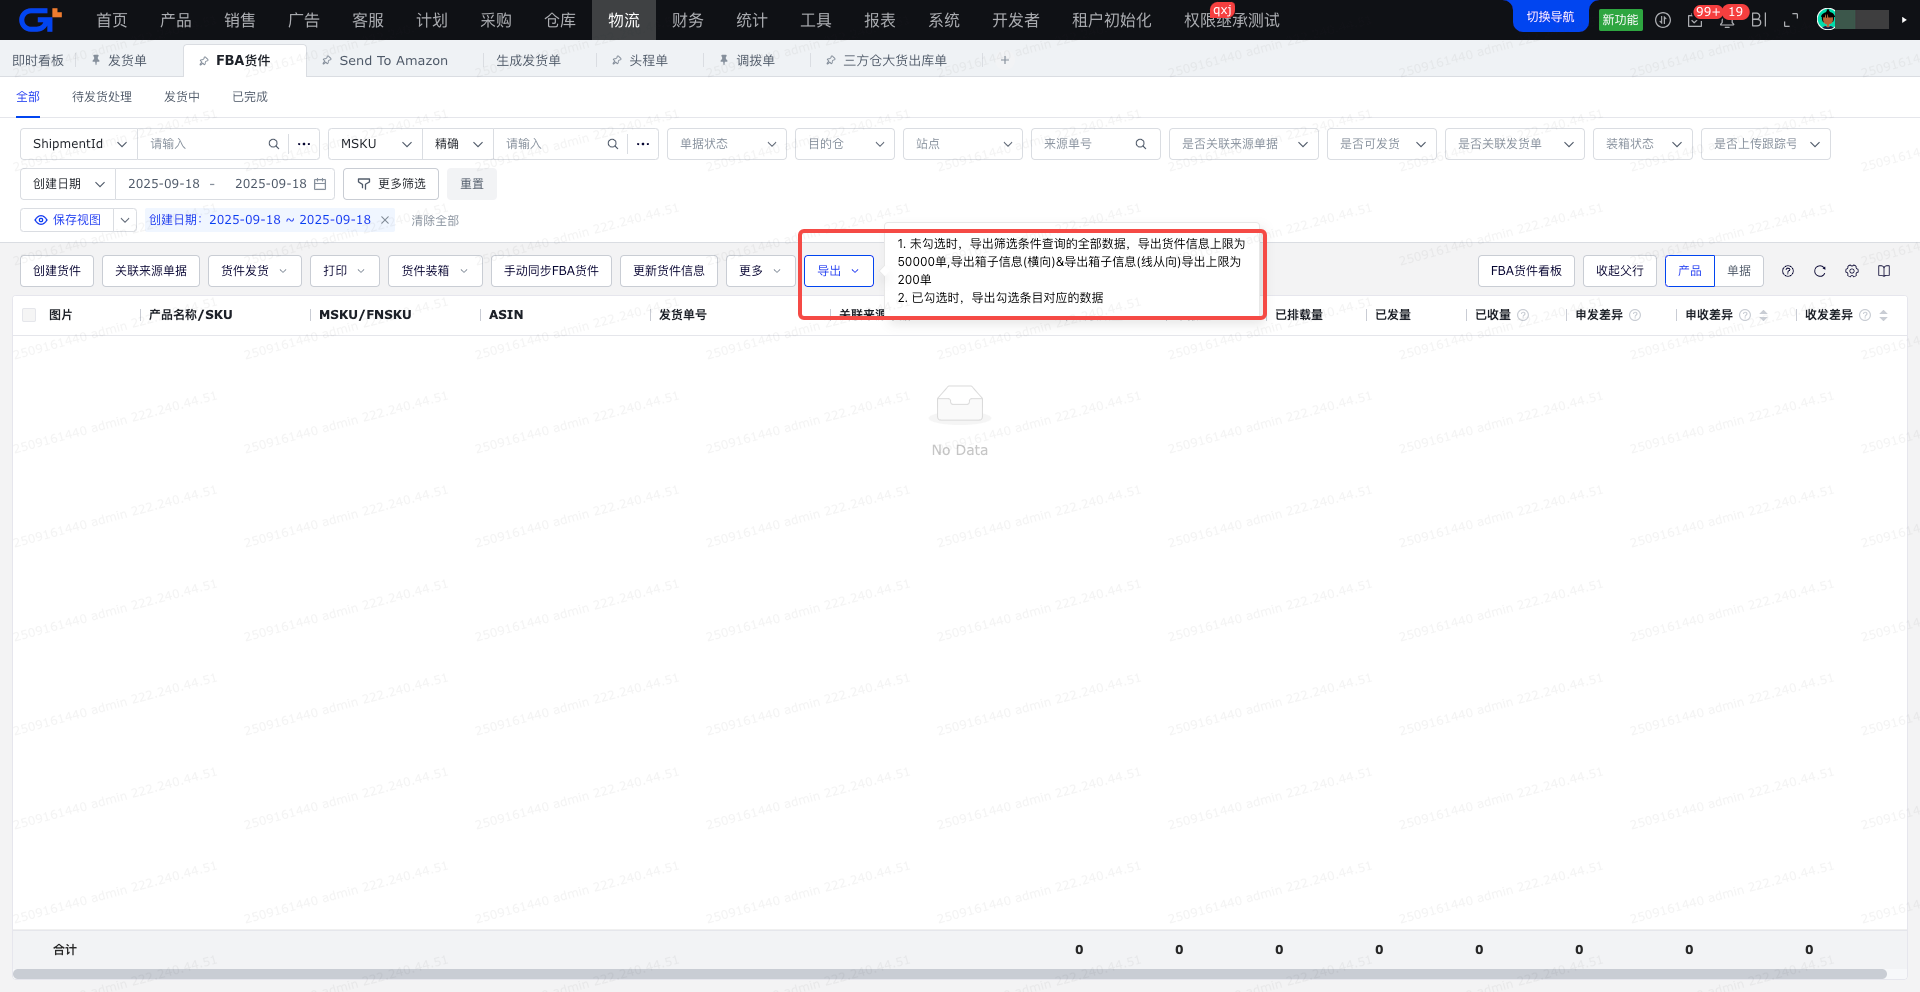Open the 精确 match mode dropdown

[x=458, y=144]
